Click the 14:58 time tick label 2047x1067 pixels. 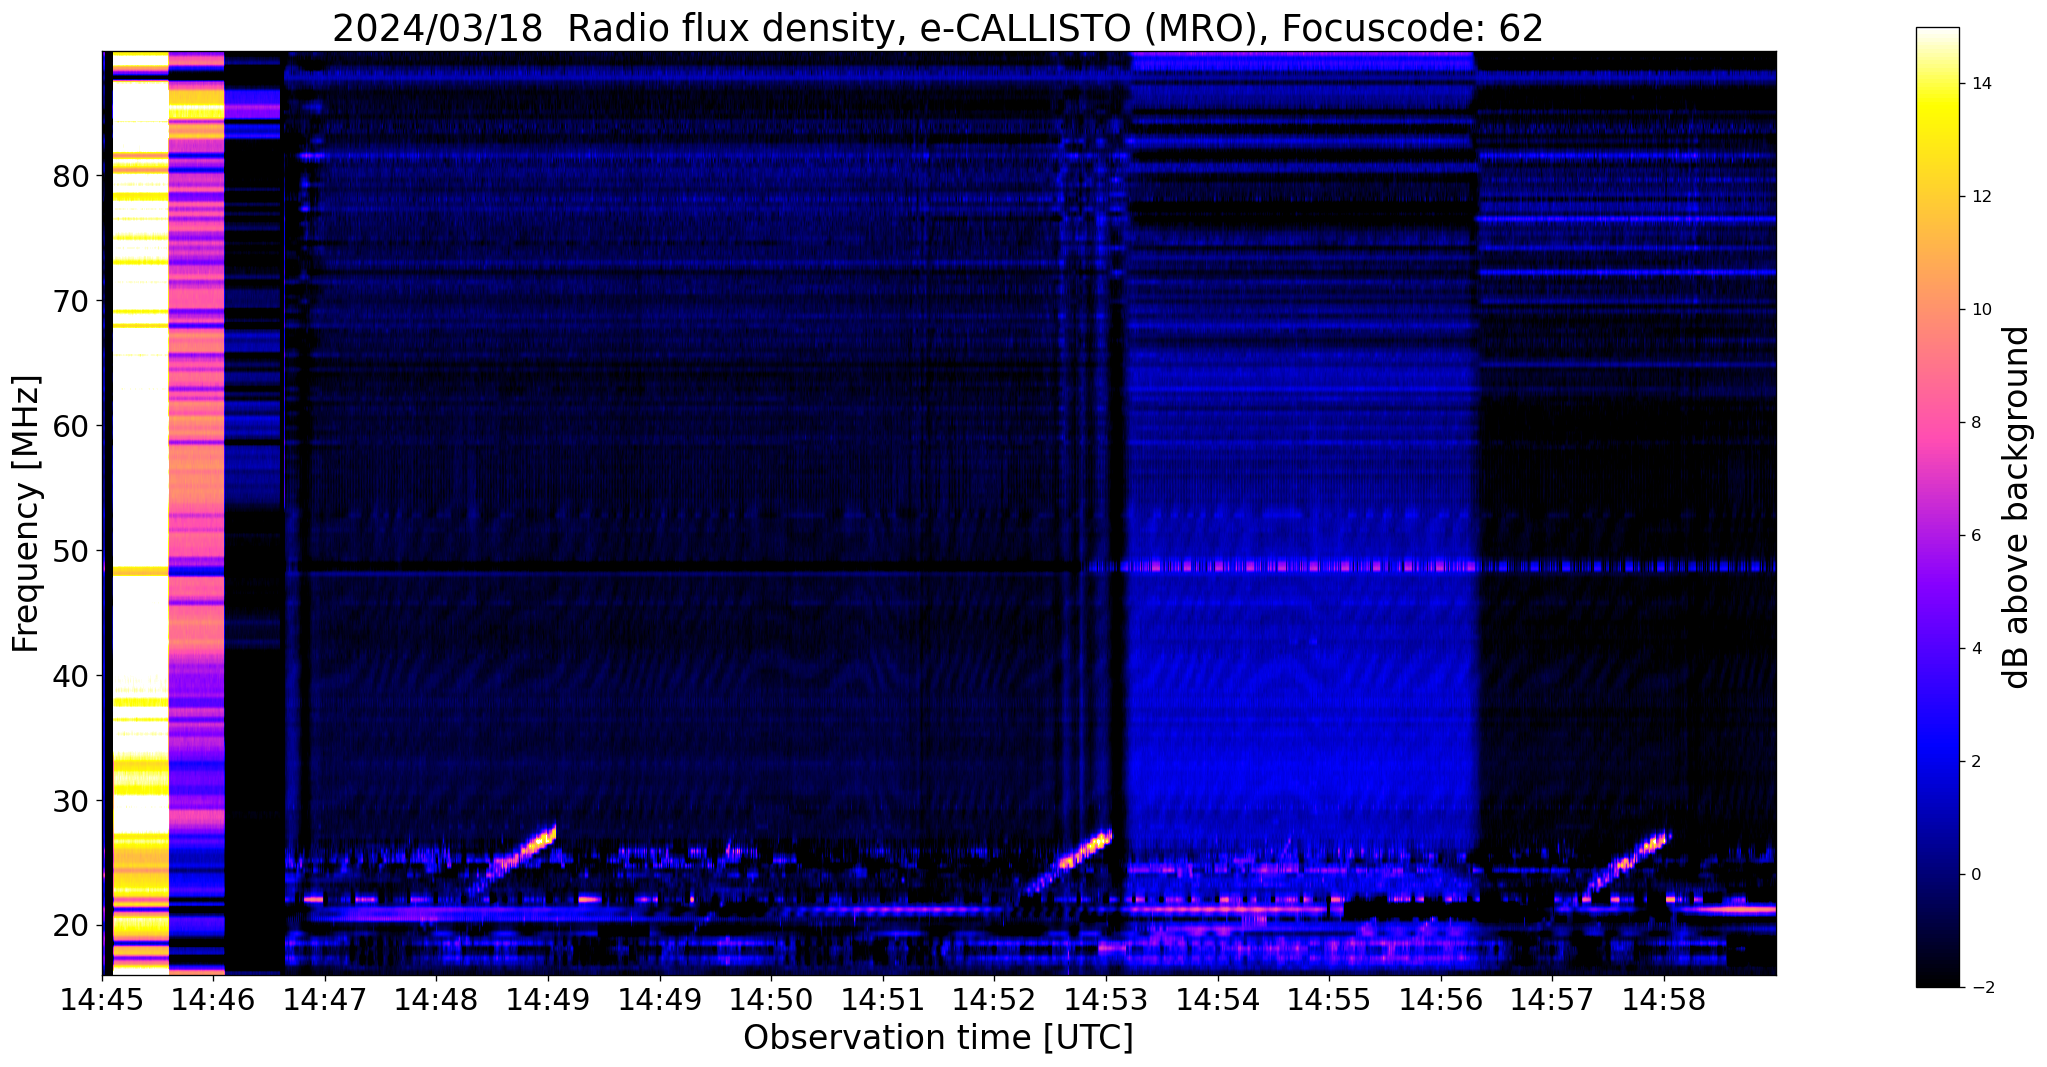point(1664,1000)
